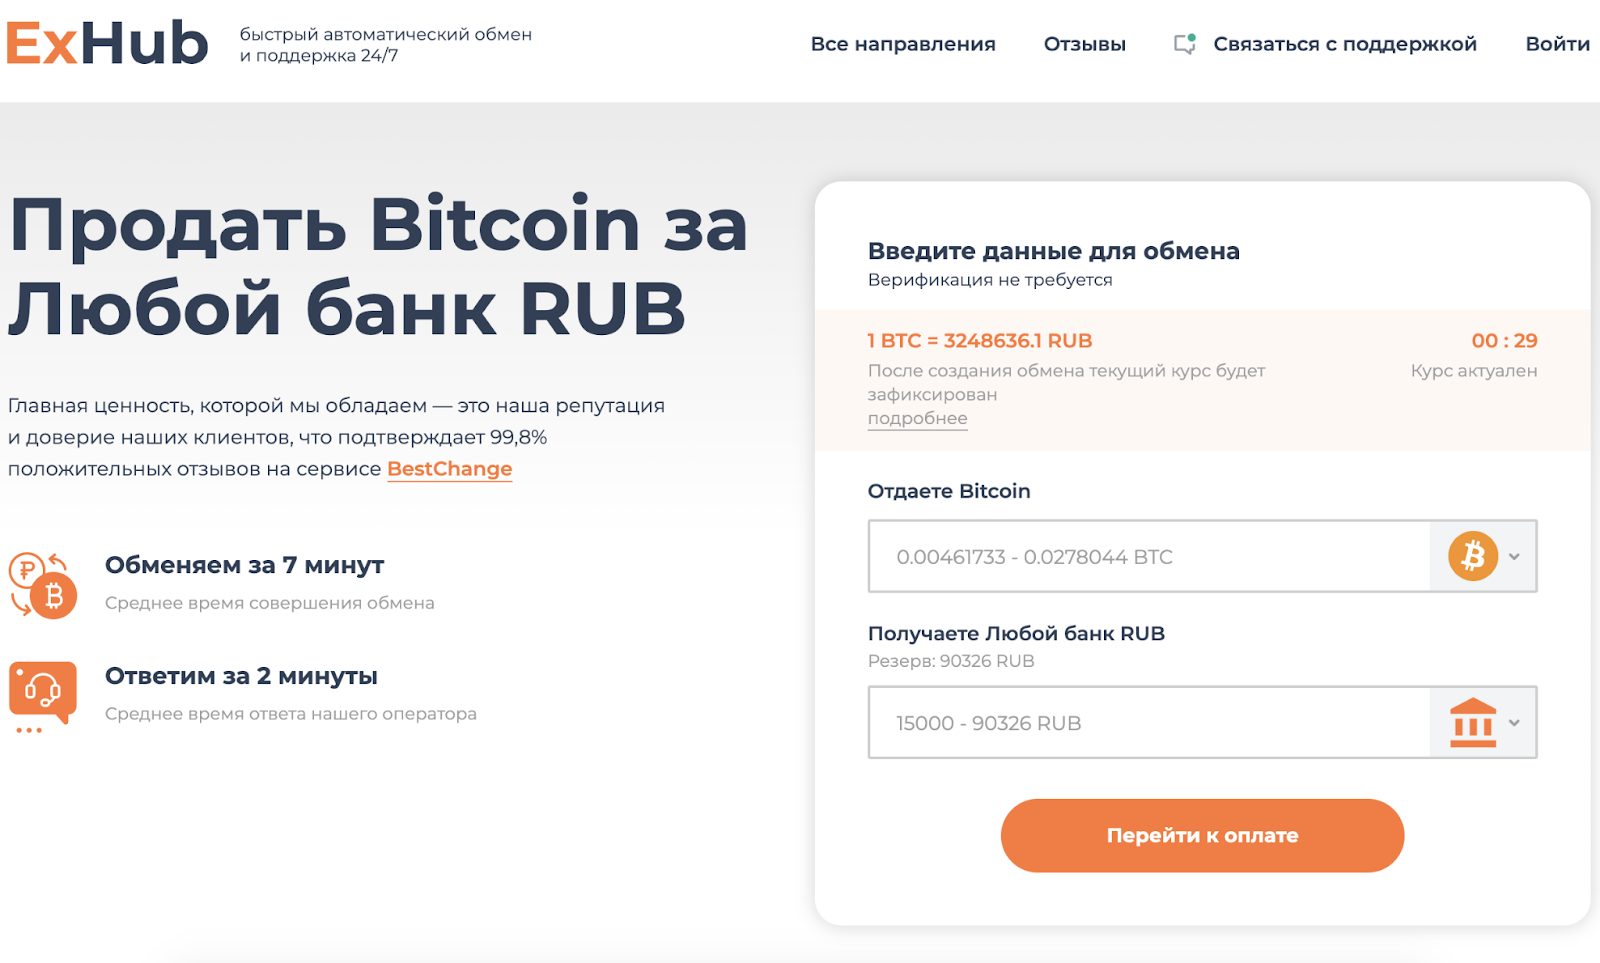Click the Обменяем за 7 минут heading
This screenshot has height=963, width=1600.
[245, 565]
